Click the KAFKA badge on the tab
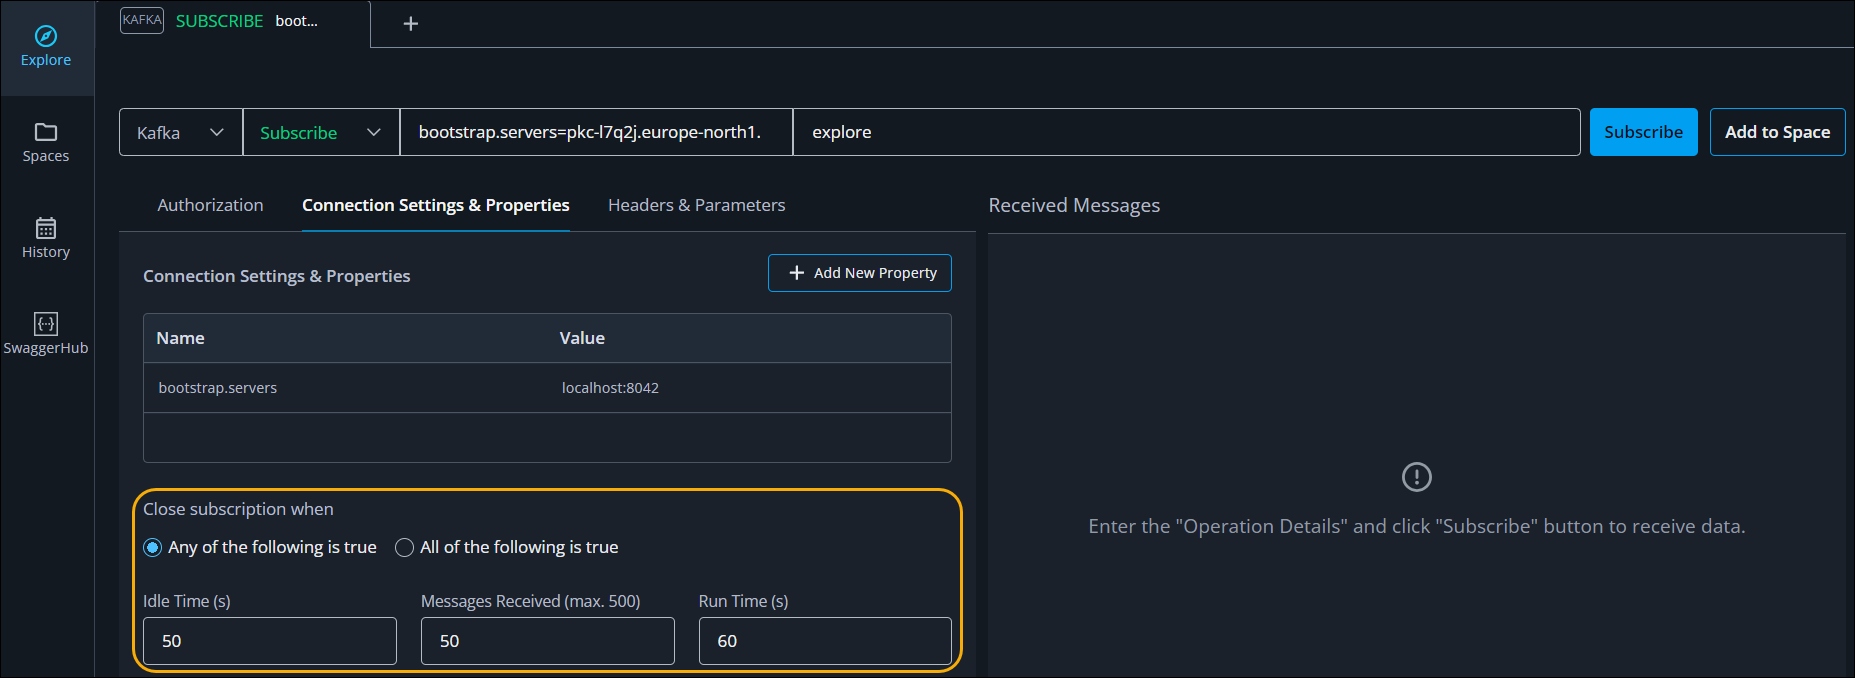This screenshot has height=678, width=1855. pos(142,20)
